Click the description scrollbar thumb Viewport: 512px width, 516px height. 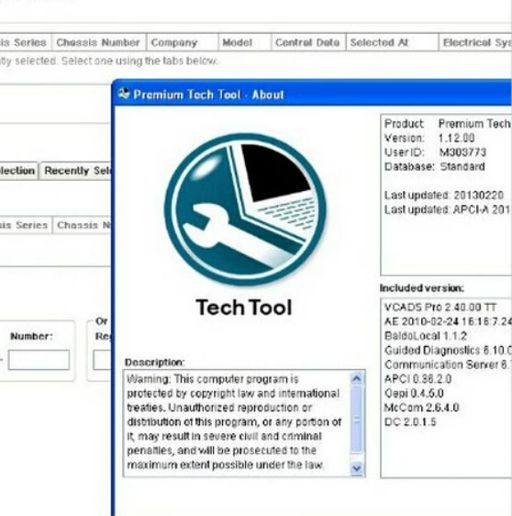click(x=356, y=419)
